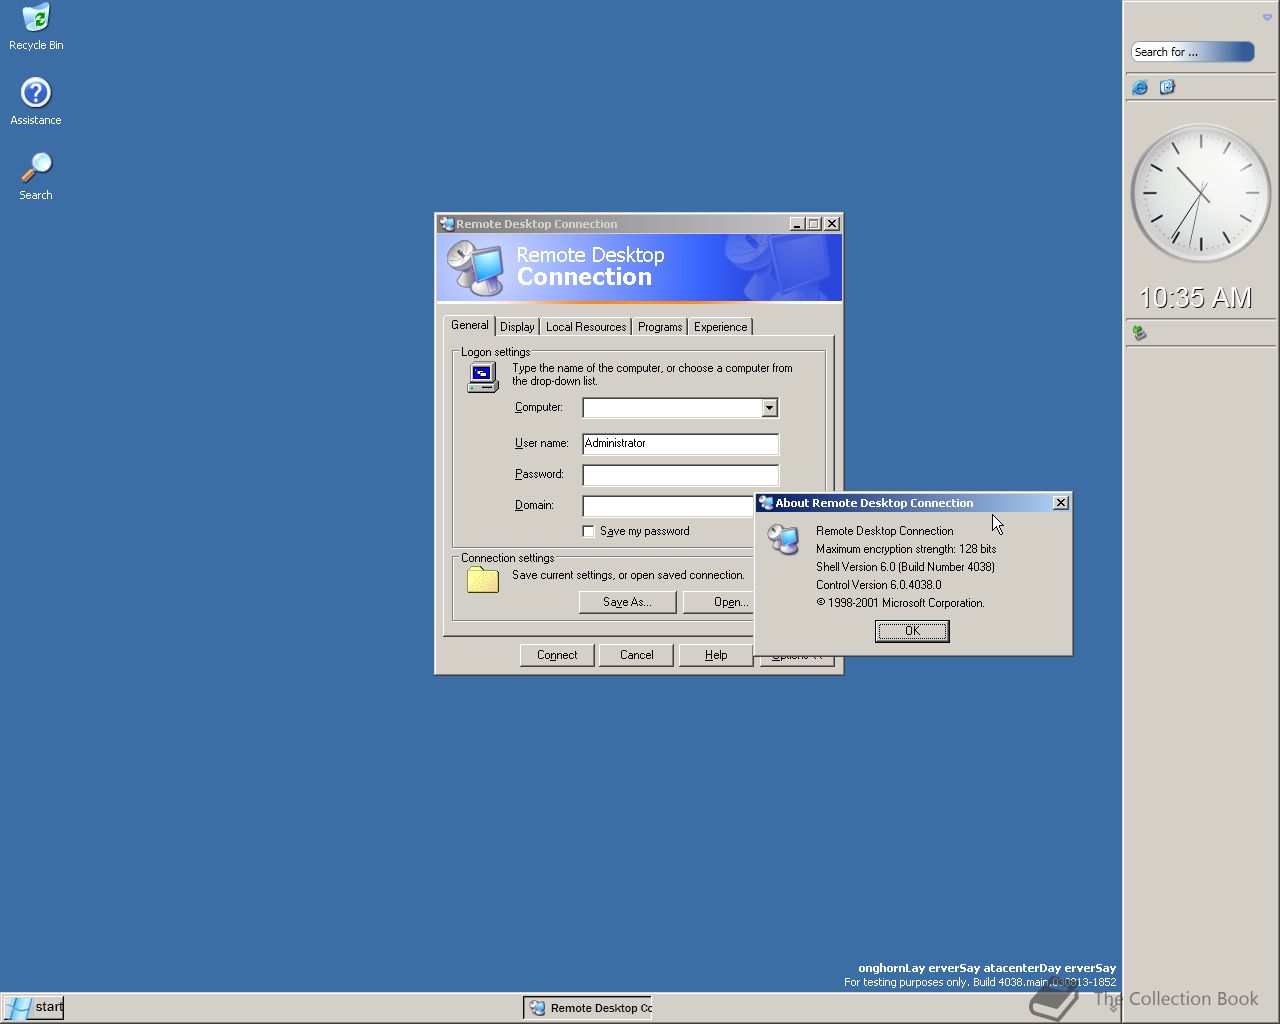Switch to the Programs tab
1280x1024 pixels.
point(660,327)
